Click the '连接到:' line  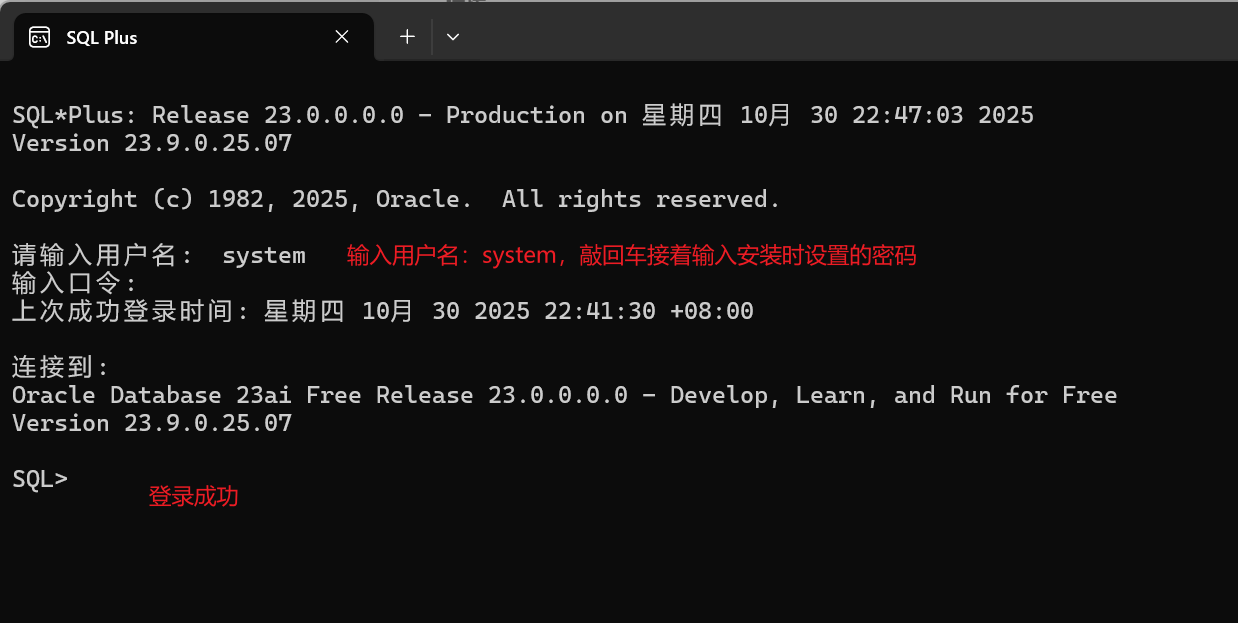(61, 367)
